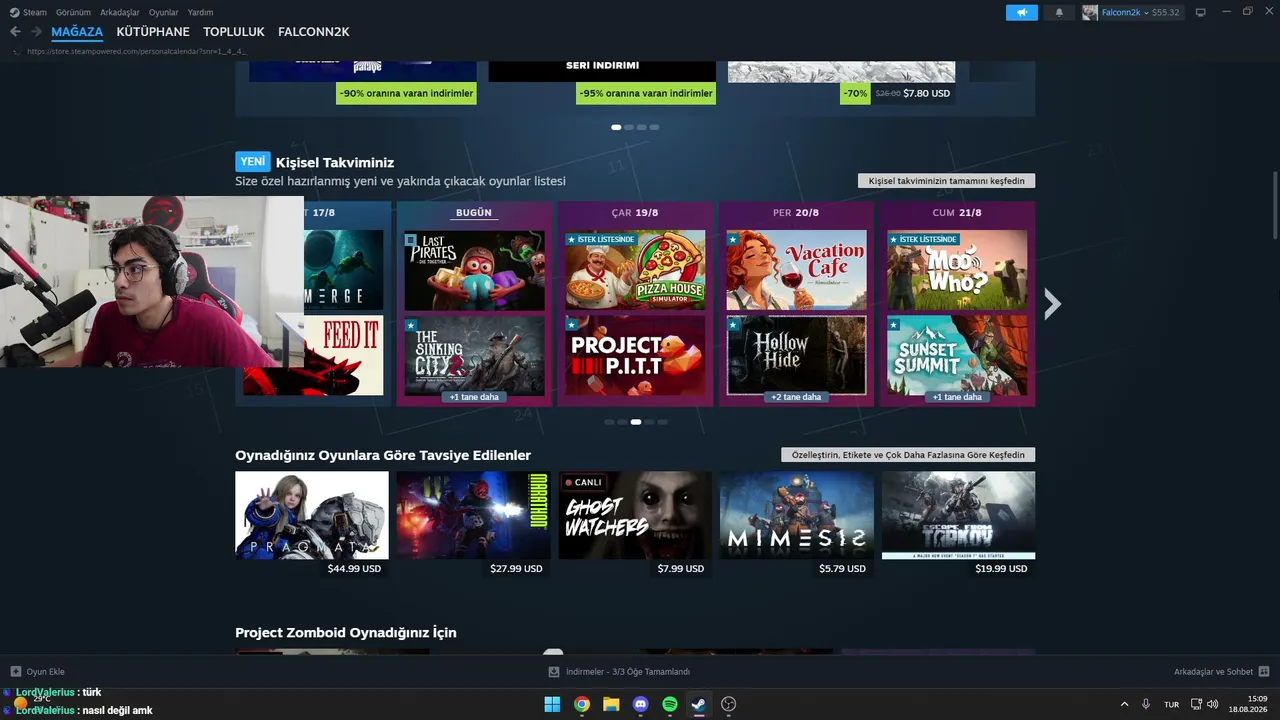Go back with the Steam back arrow
The image size is (1280, 720).
click(15, 32)
